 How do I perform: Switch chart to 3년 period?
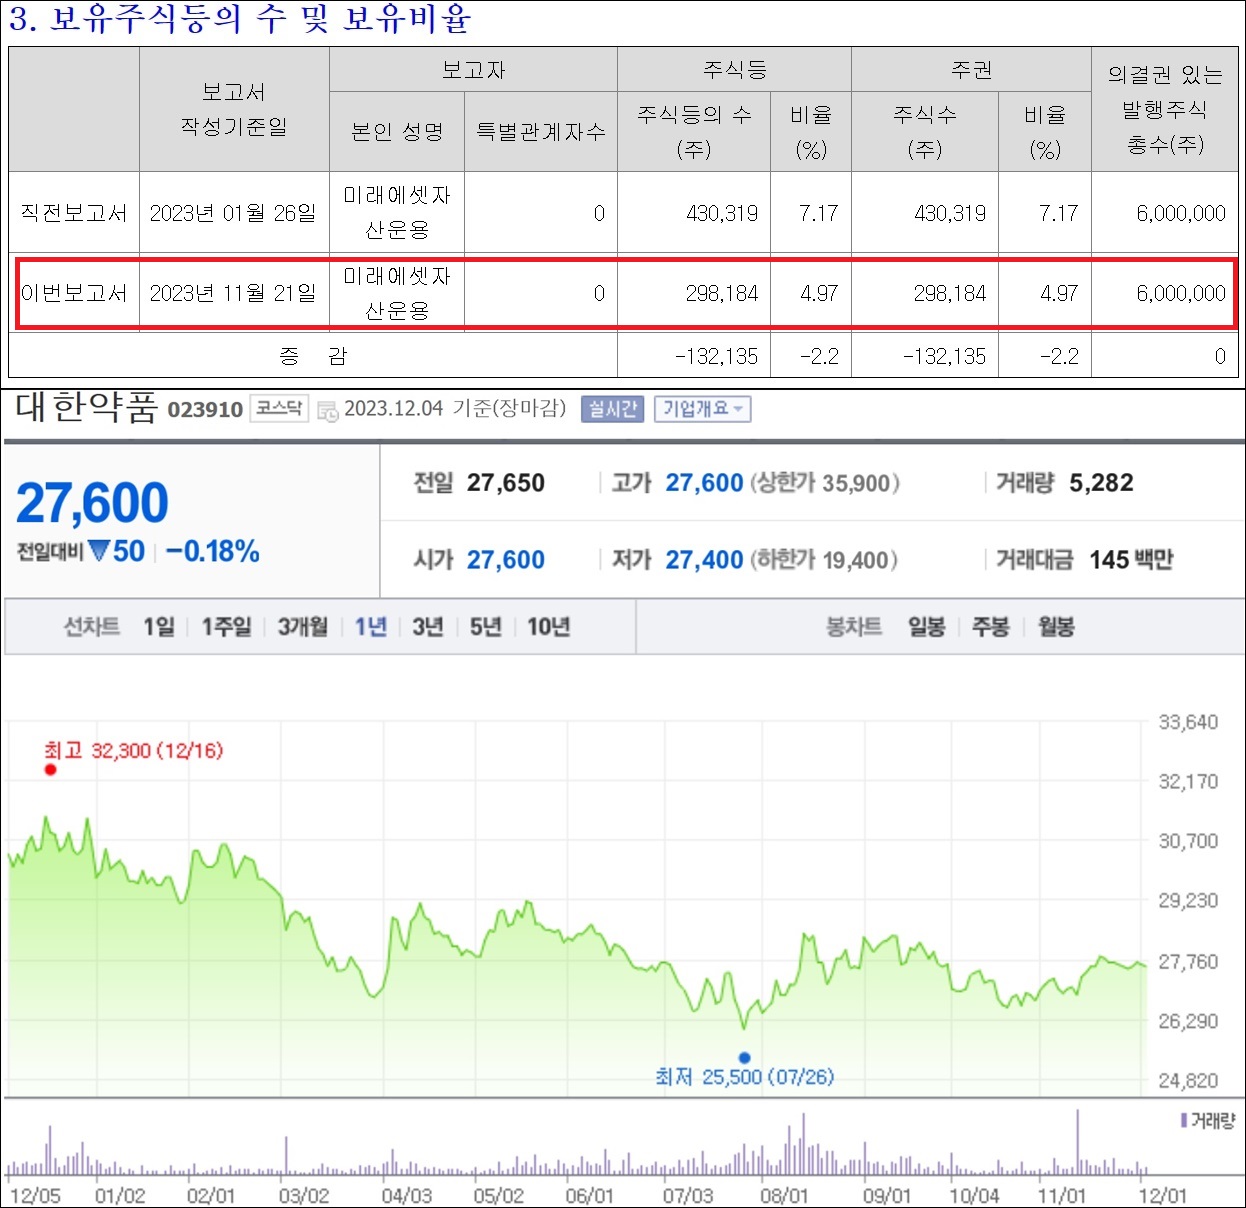click(428, 627)
